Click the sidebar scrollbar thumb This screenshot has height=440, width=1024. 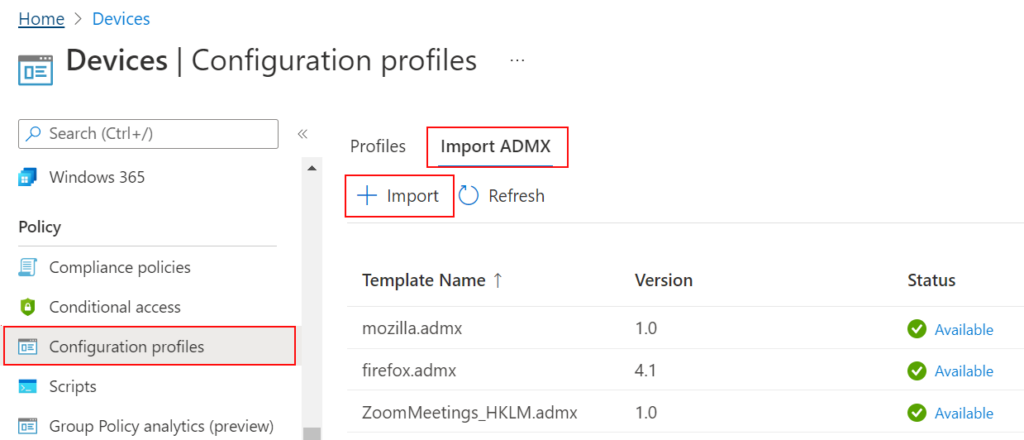(312, 433)
